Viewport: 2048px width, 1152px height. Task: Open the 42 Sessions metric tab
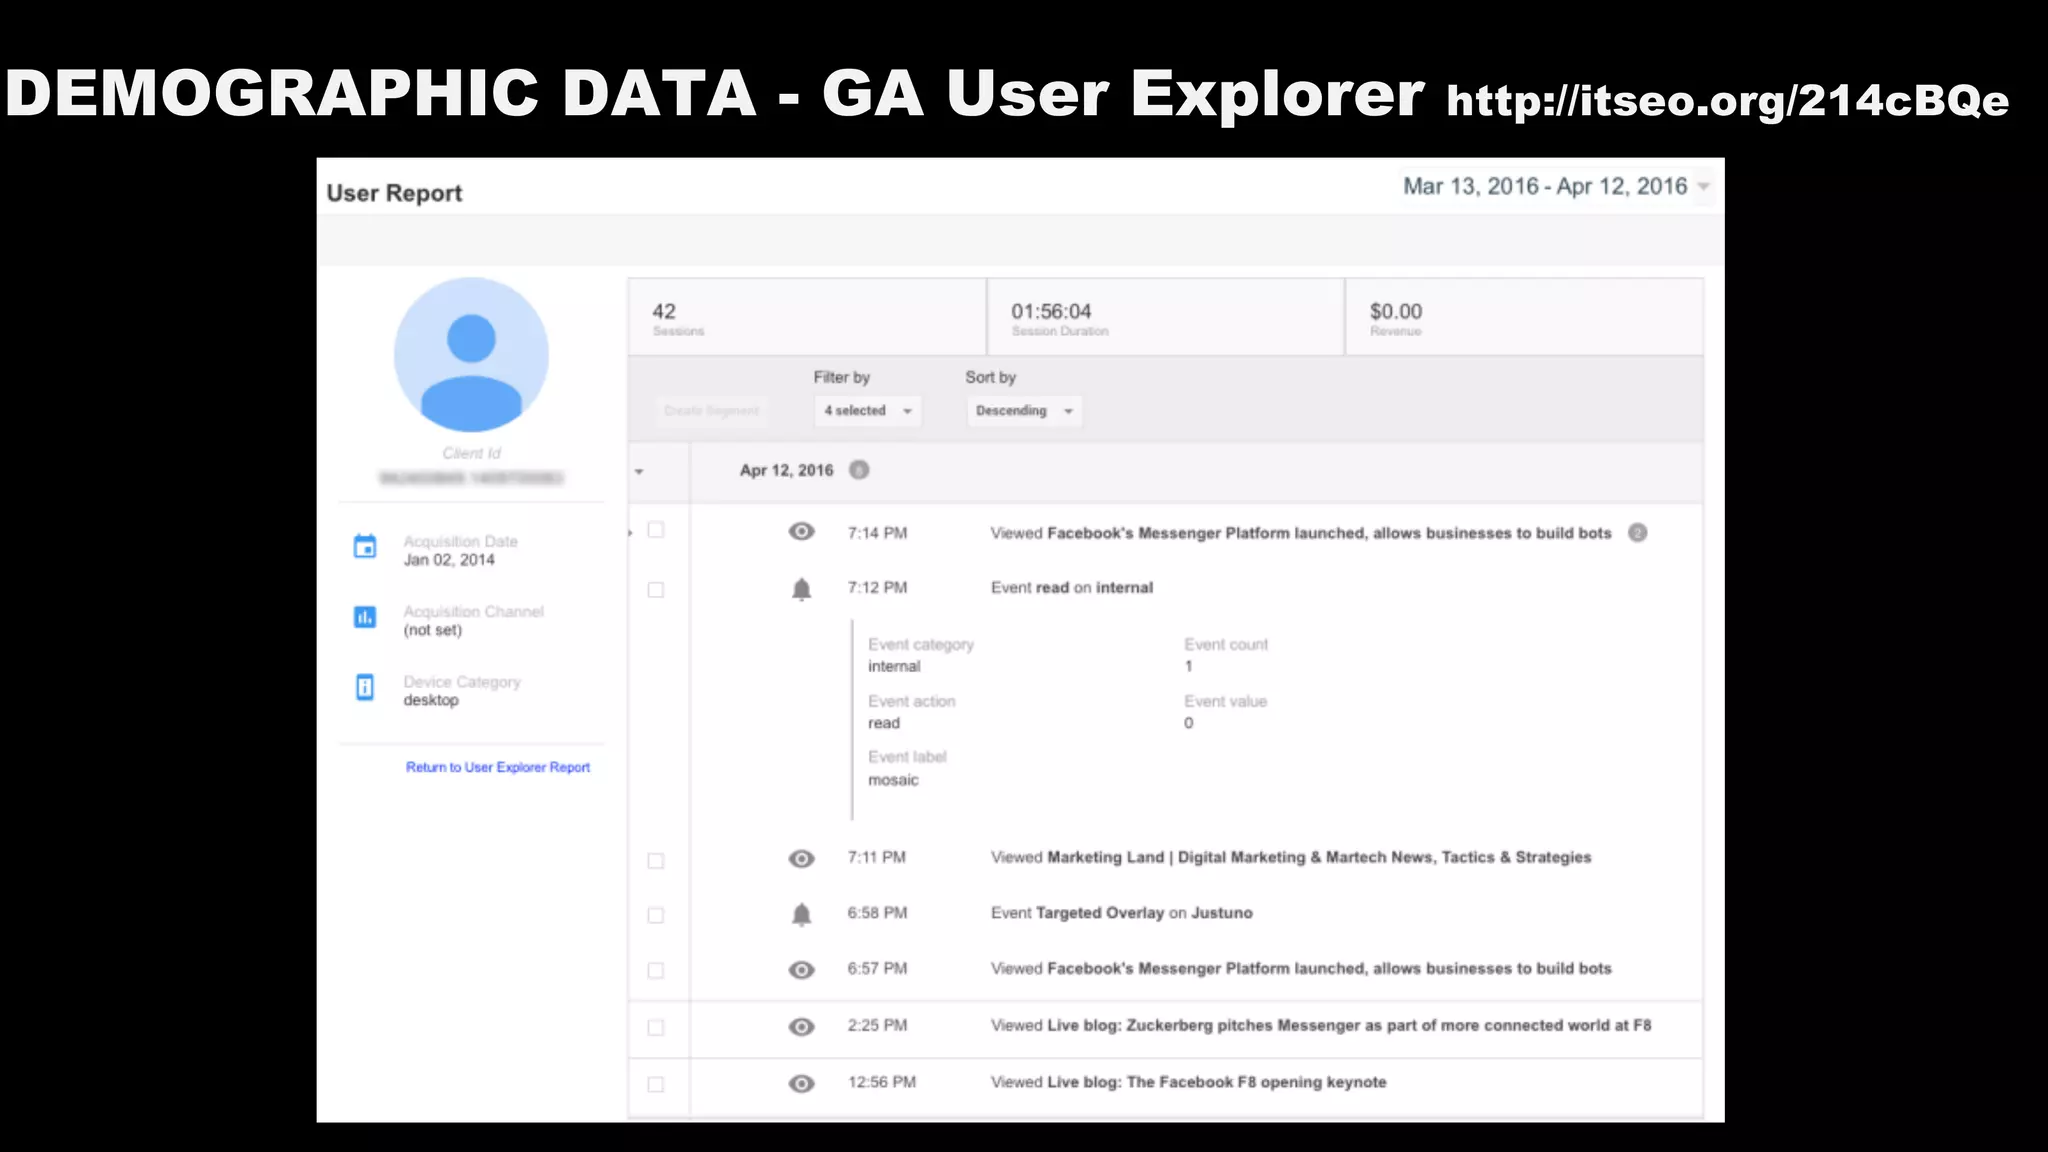click(807, 318)
